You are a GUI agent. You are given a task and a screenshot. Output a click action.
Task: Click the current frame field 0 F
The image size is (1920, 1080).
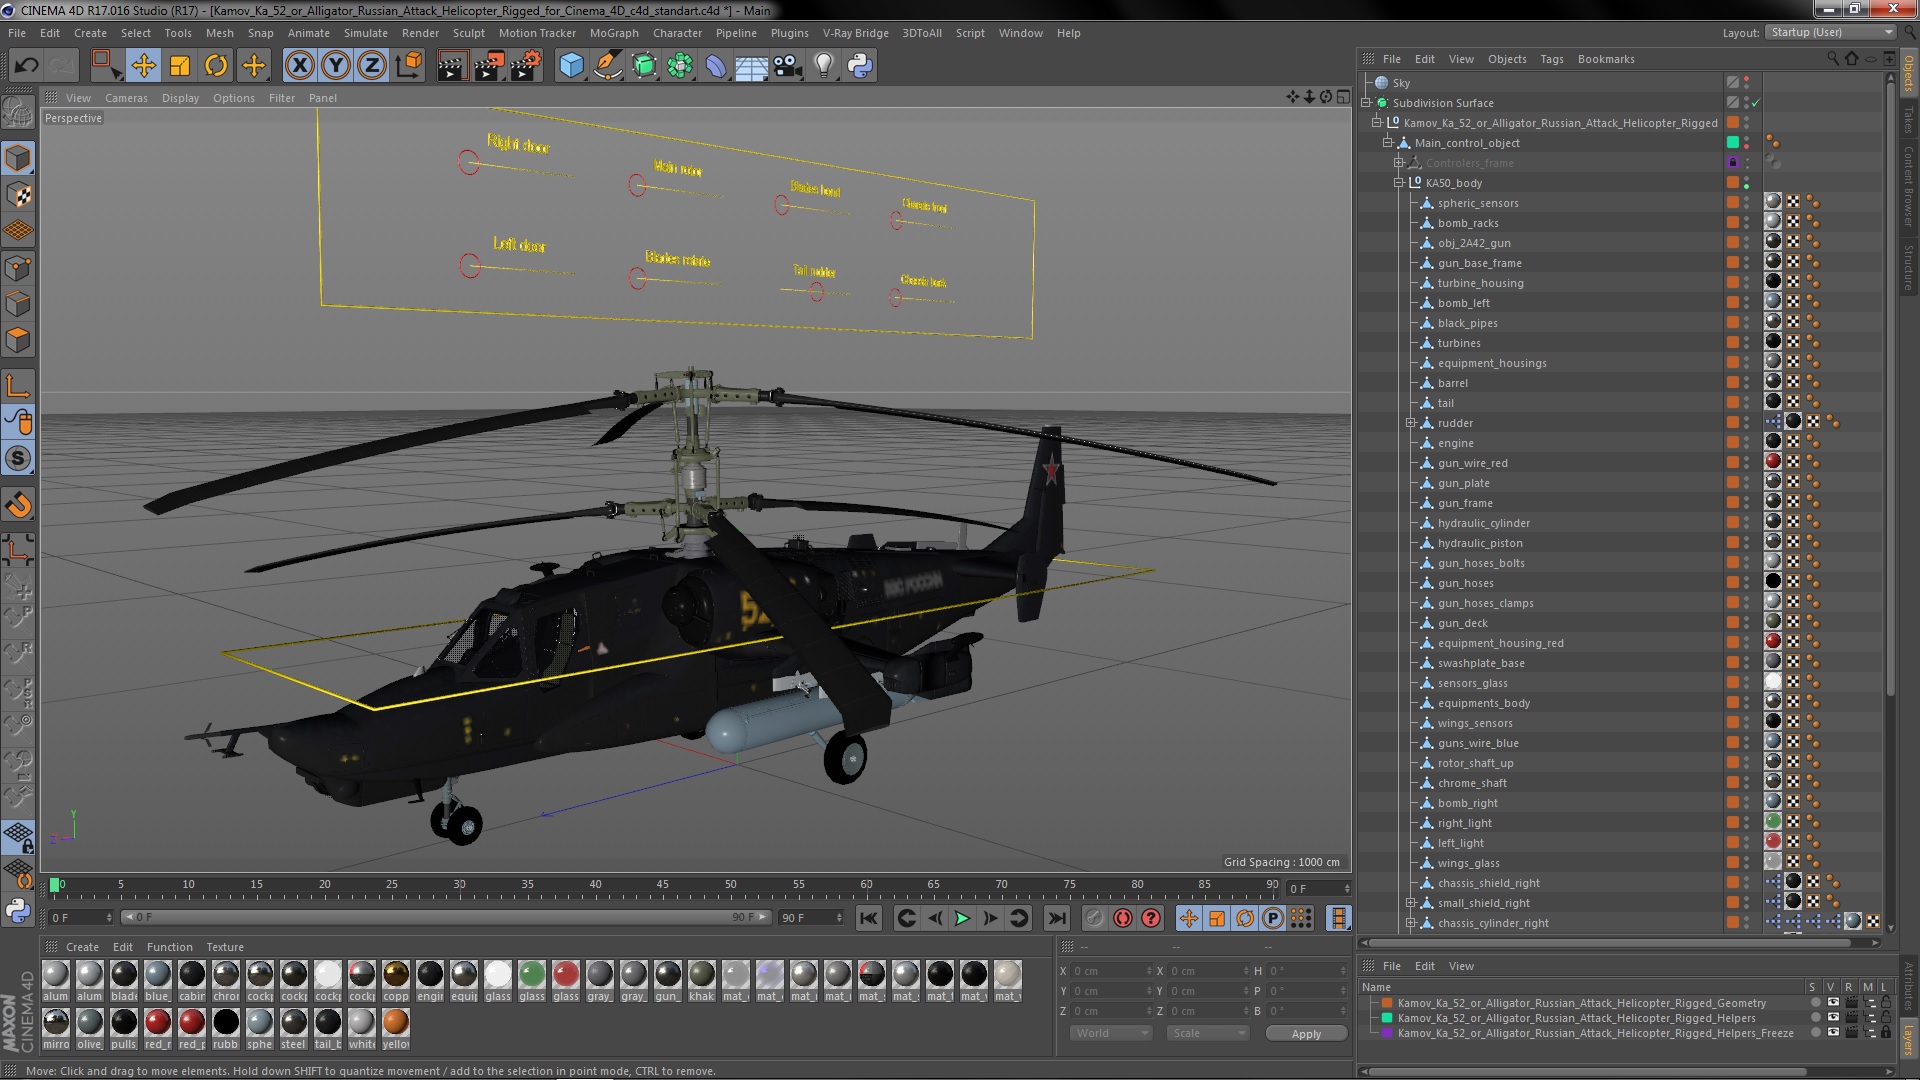coord(82,917)
